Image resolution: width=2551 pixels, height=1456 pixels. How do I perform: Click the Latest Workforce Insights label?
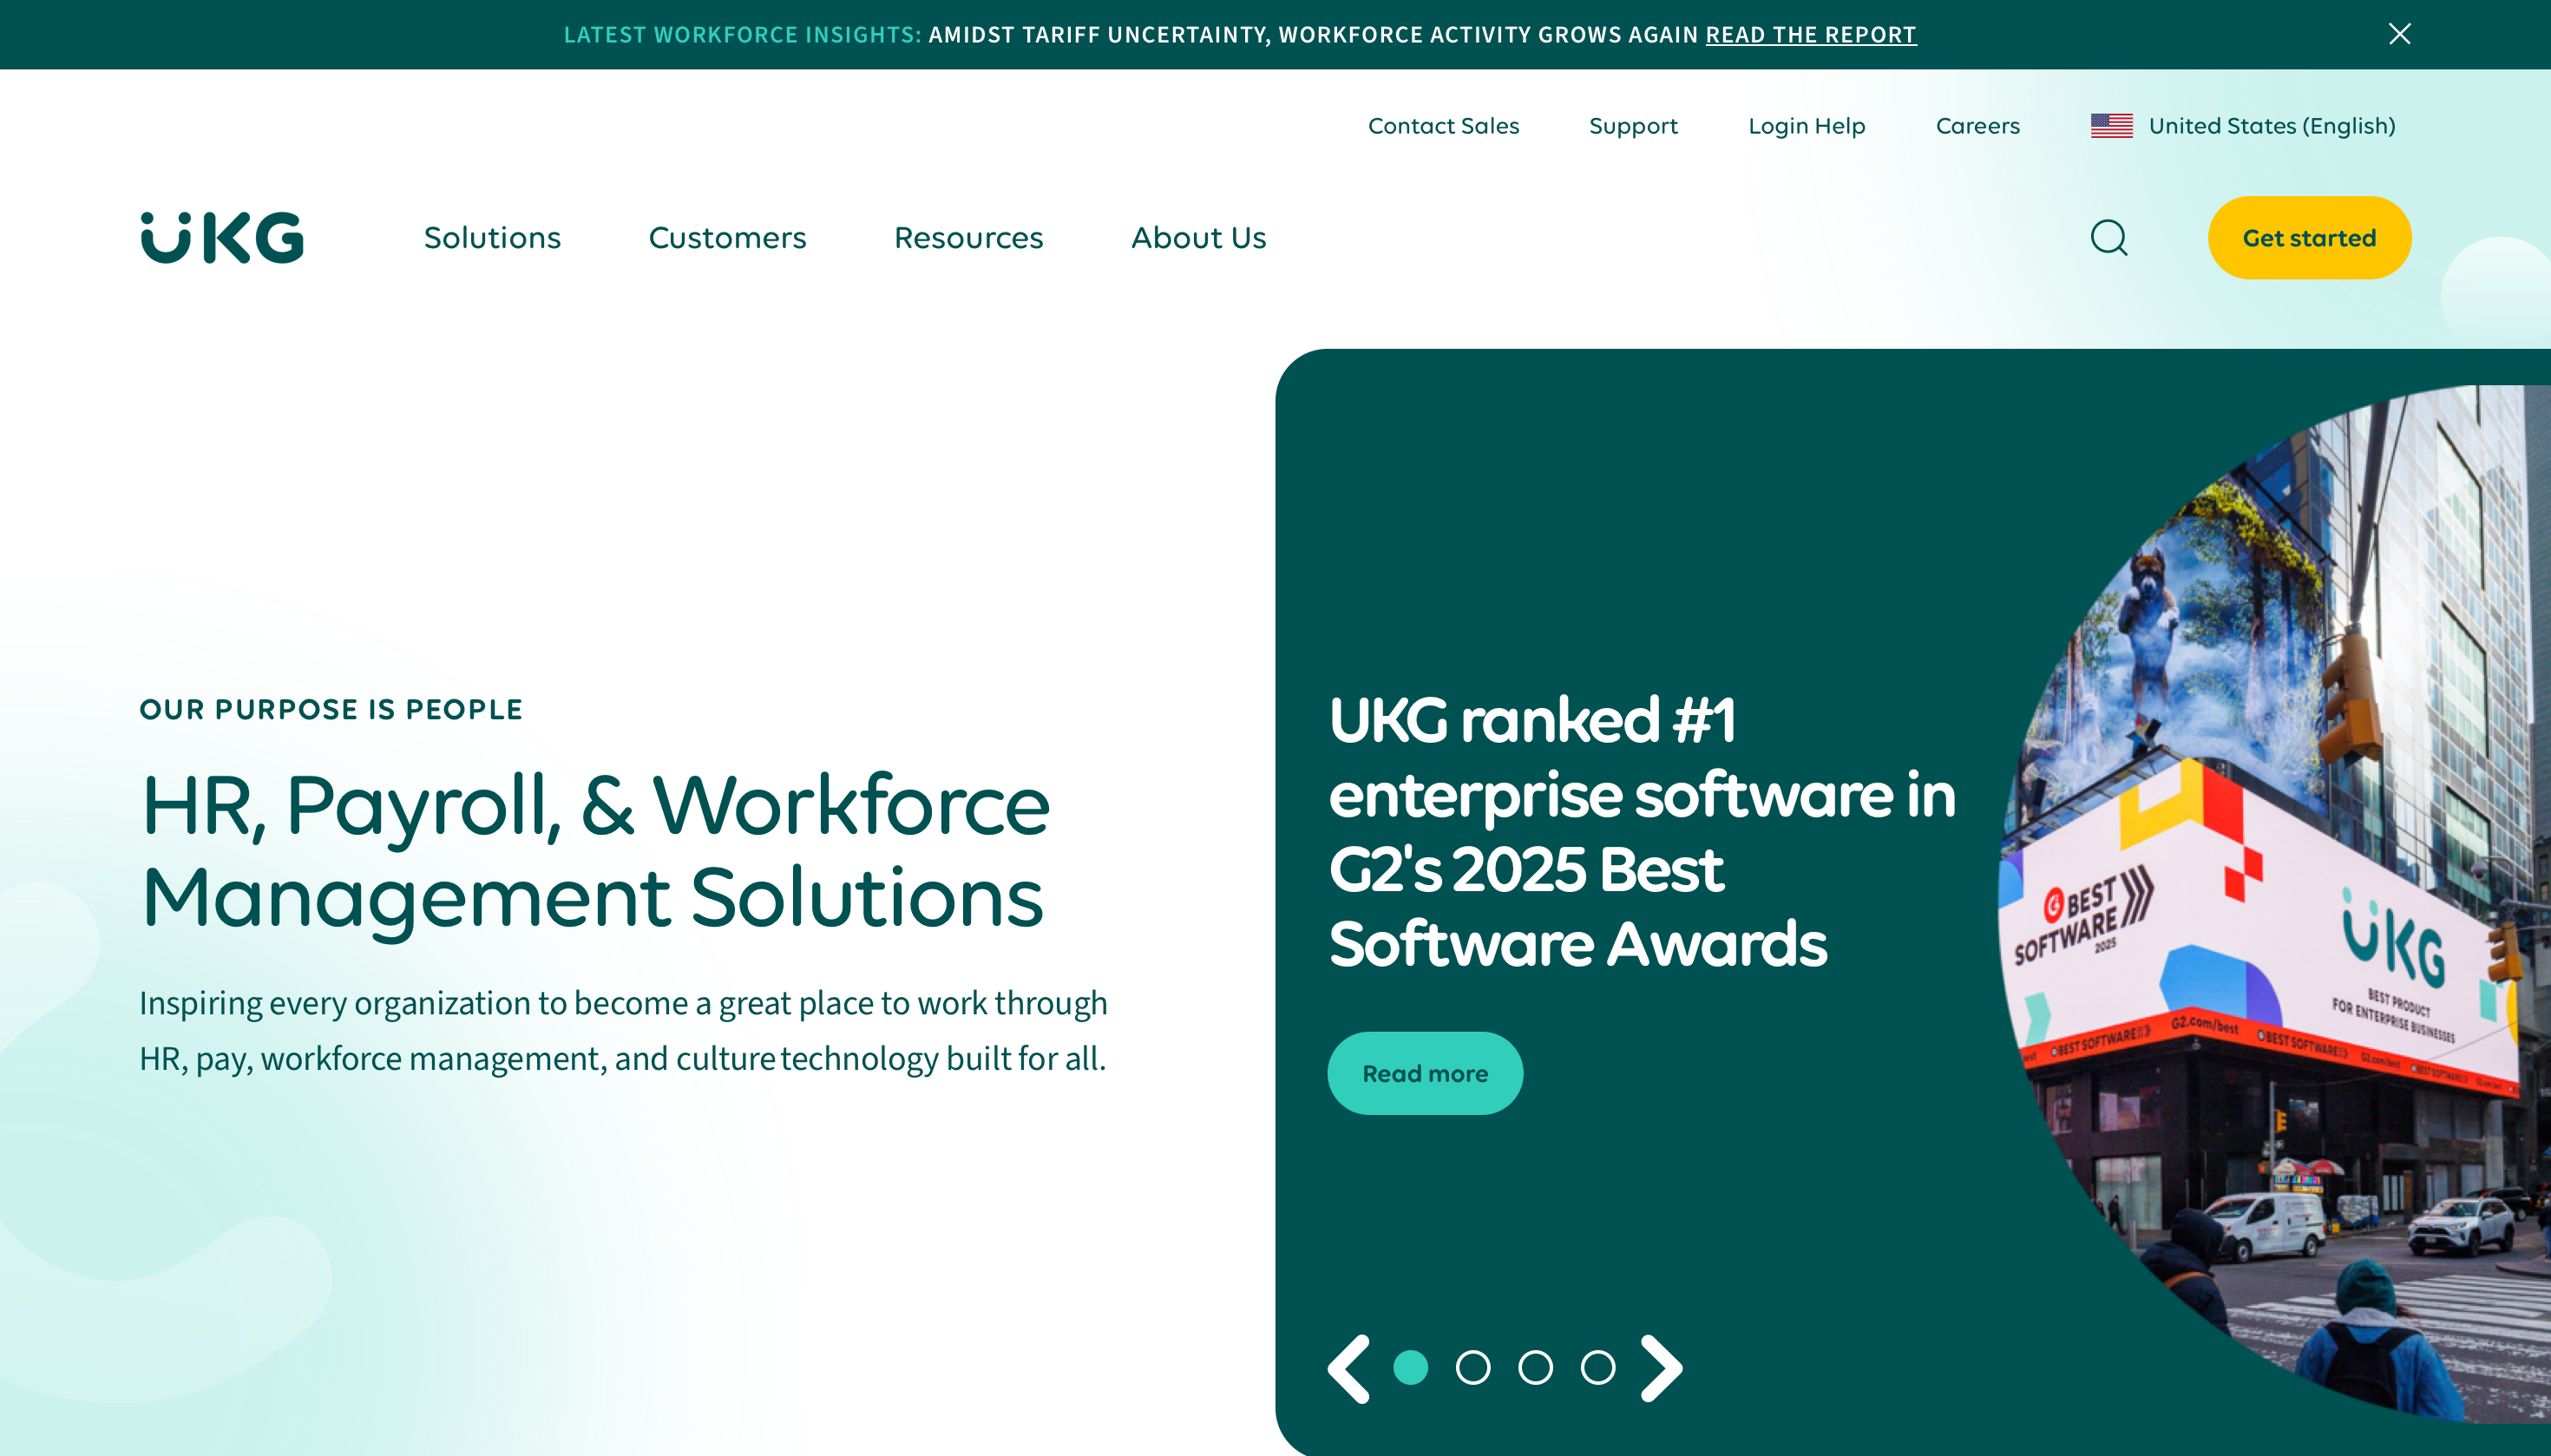(x=742, y=35)
